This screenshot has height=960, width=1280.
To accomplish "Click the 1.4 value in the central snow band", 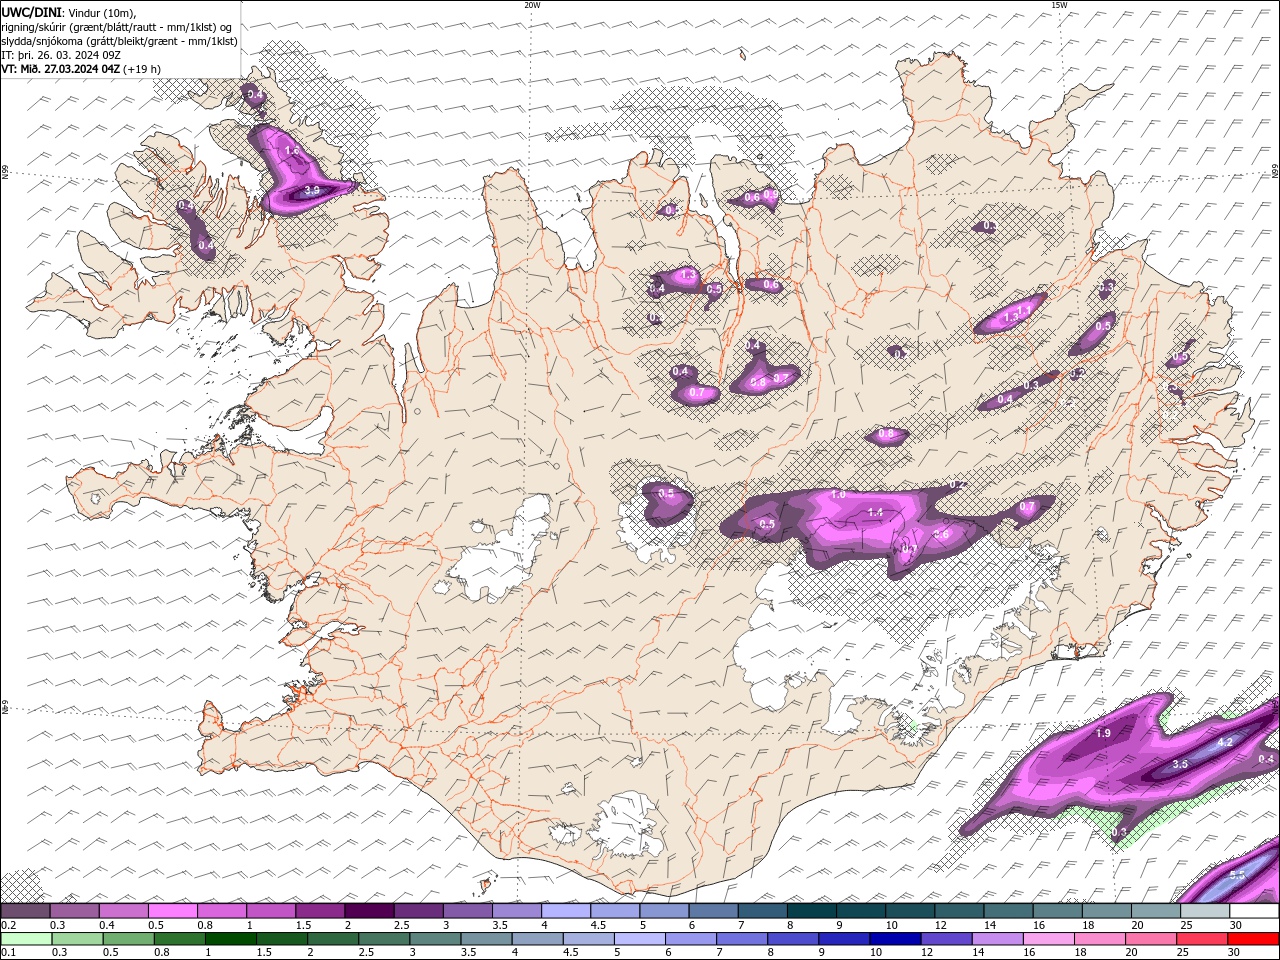I will coord(875,512).
